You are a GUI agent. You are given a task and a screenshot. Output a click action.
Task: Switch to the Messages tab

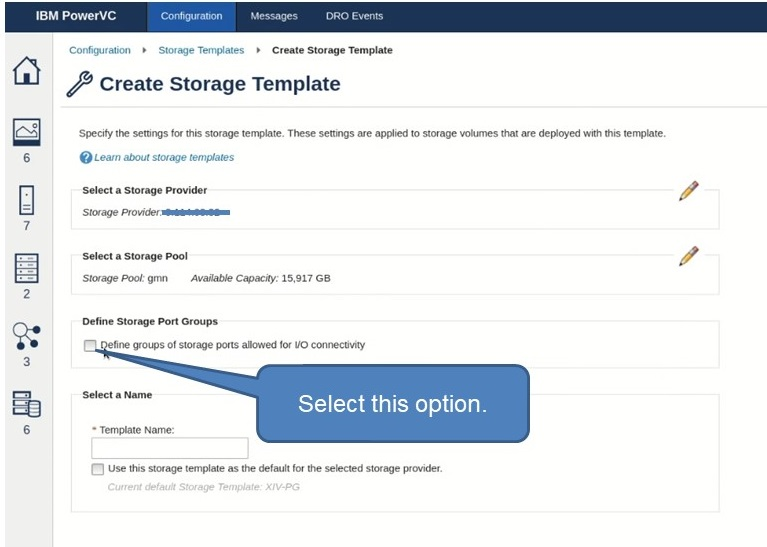click(274, 16)
